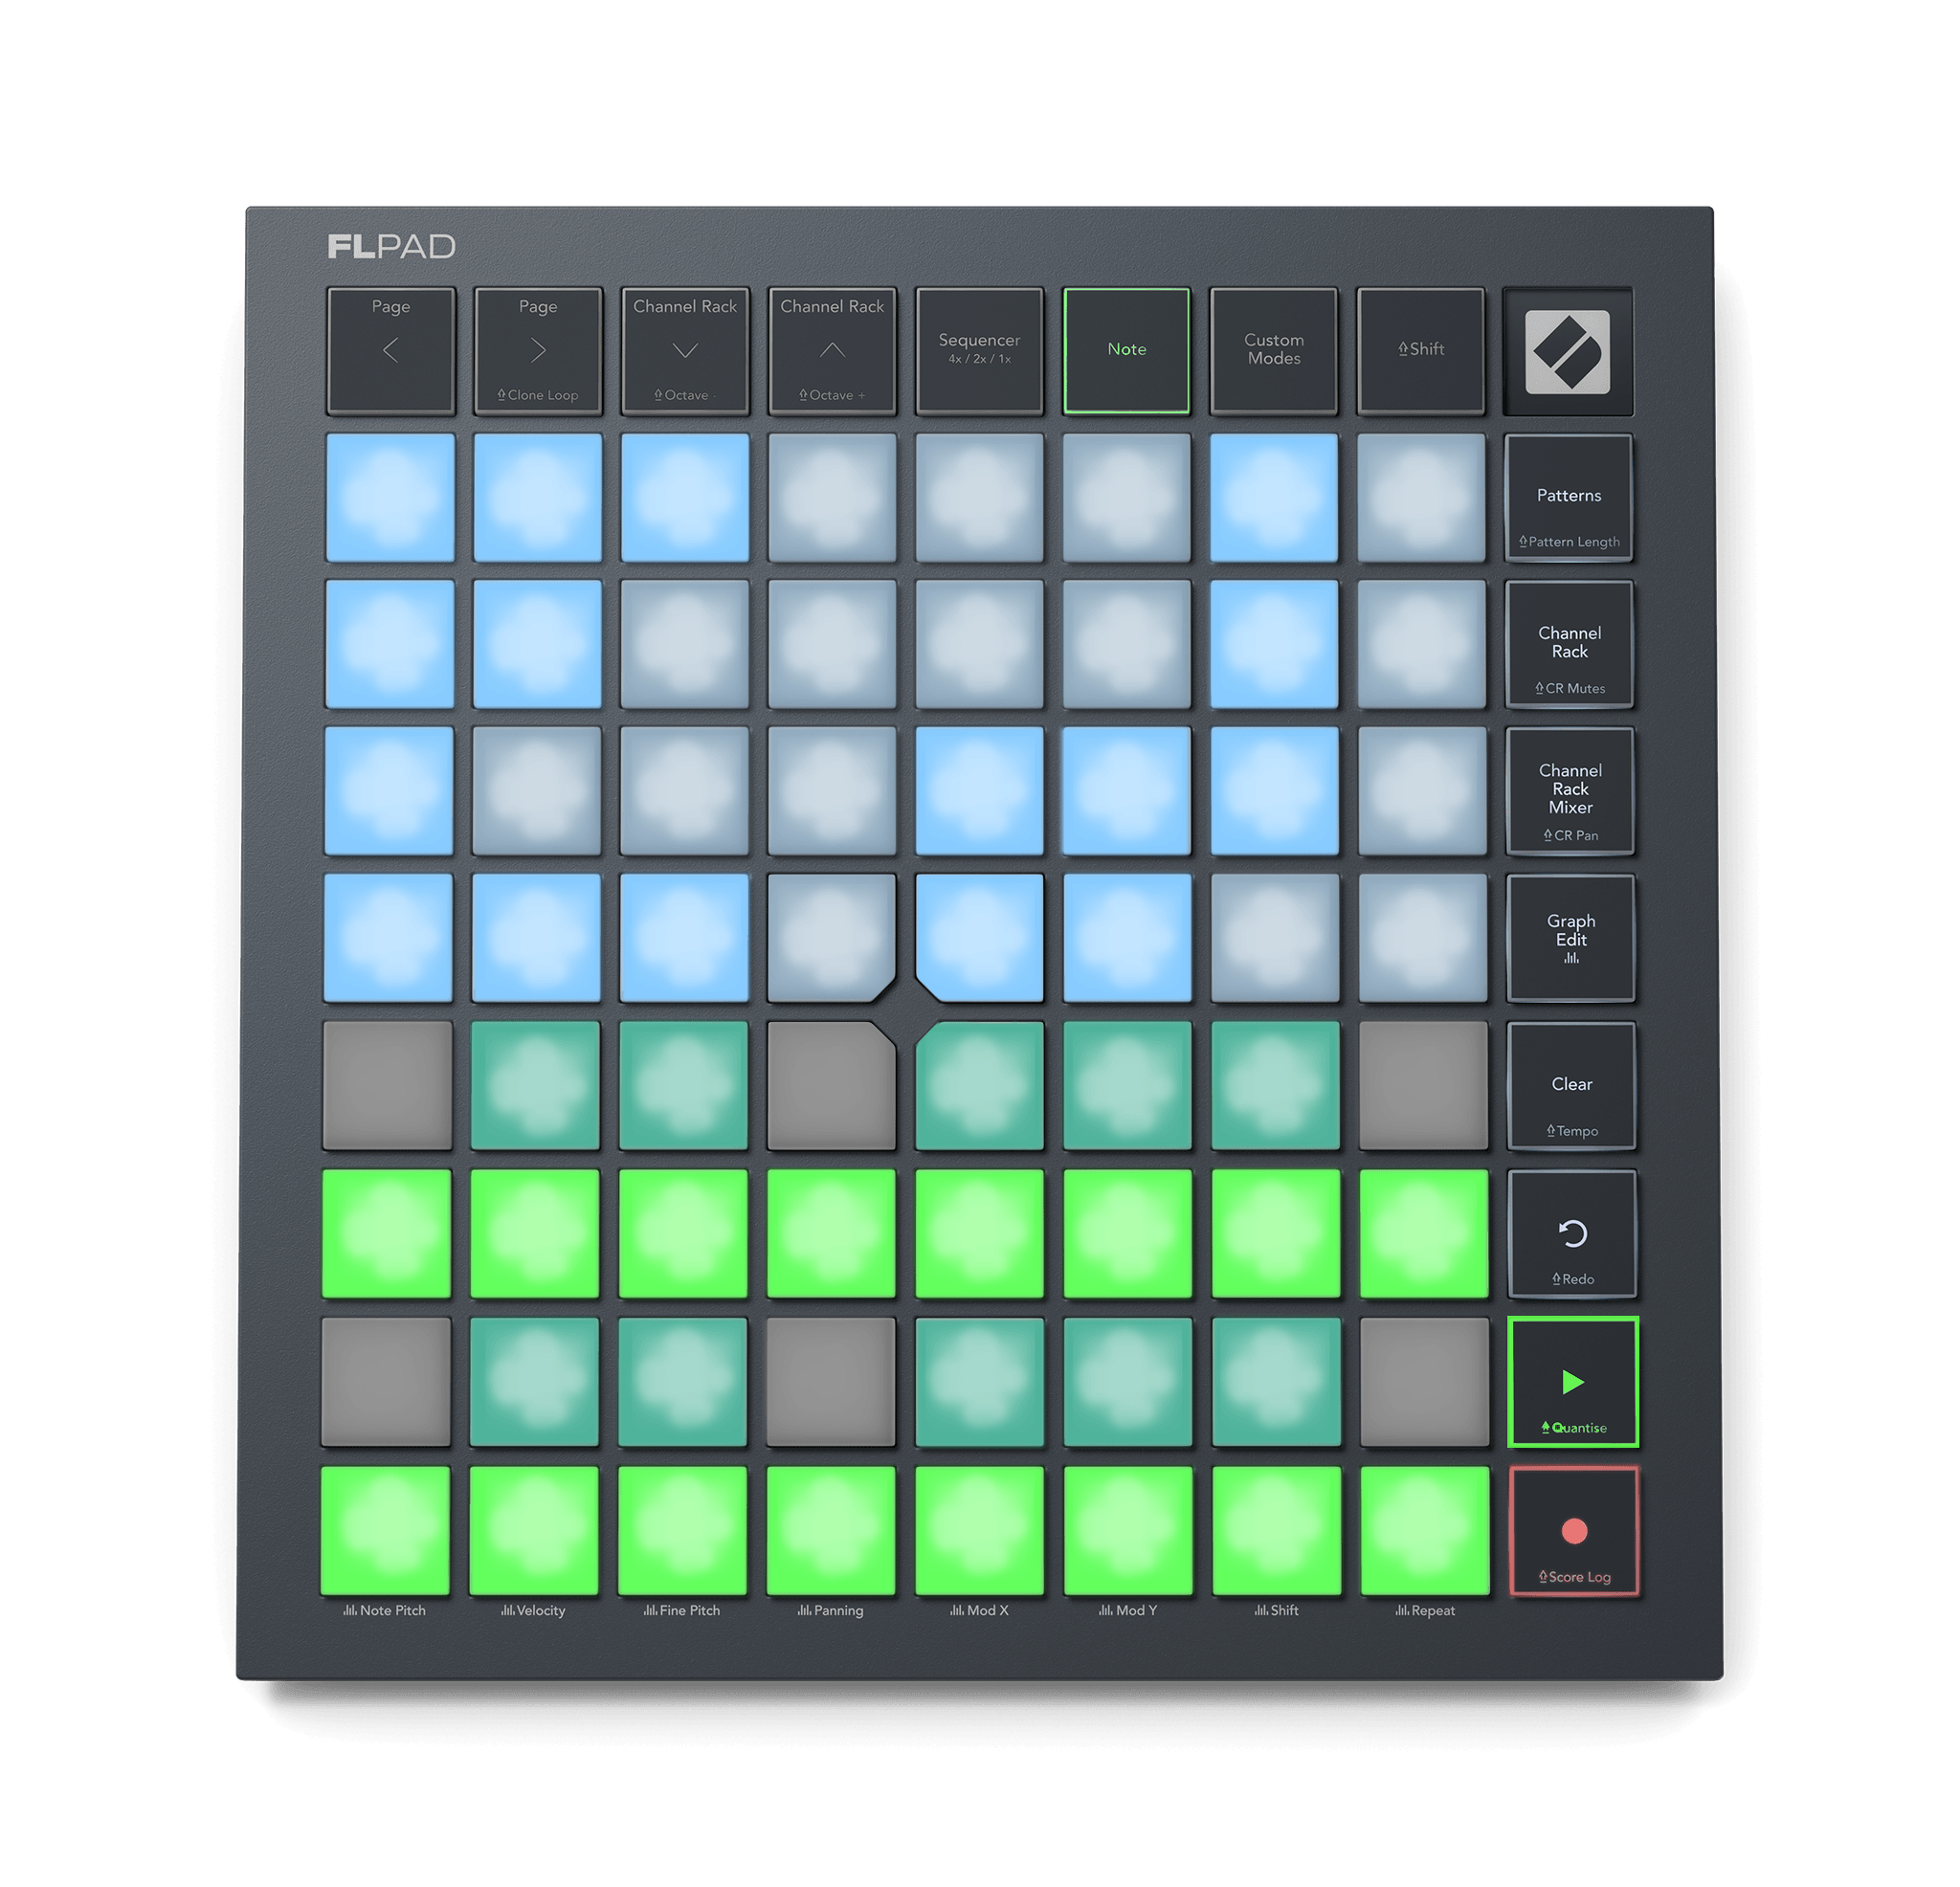
Task: Tap the Clear Tempo button
Action: 1572,1086
